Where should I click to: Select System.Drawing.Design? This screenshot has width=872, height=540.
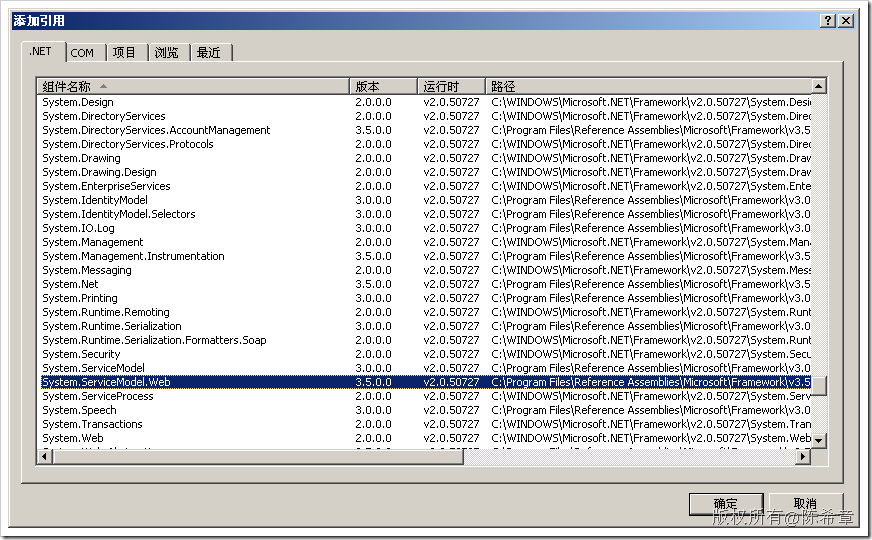pos(426,172)
